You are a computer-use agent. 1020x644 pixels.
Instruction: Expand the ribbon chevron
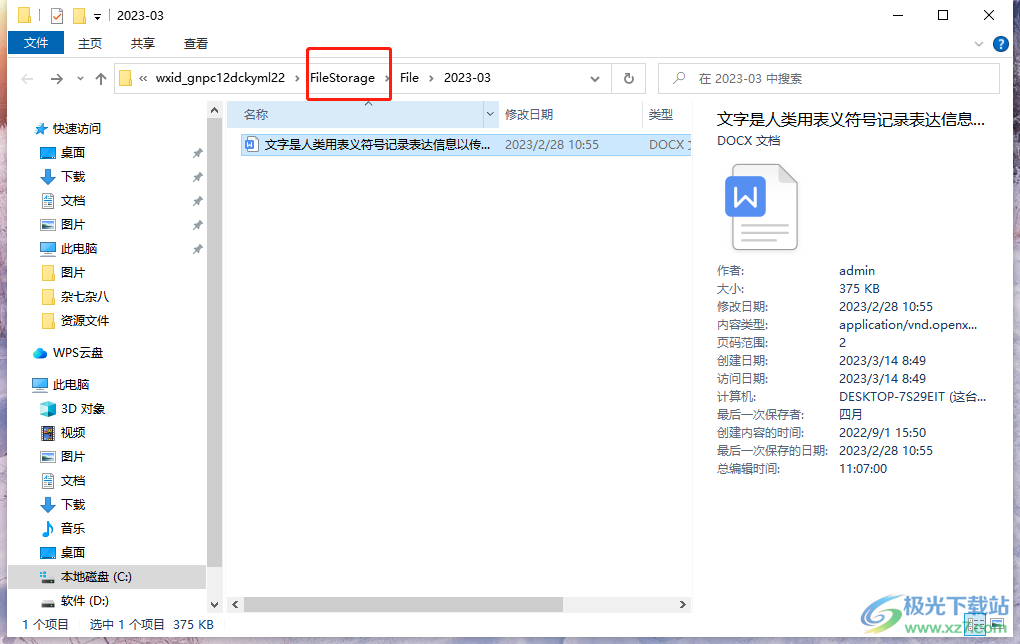tap(978, 44)
